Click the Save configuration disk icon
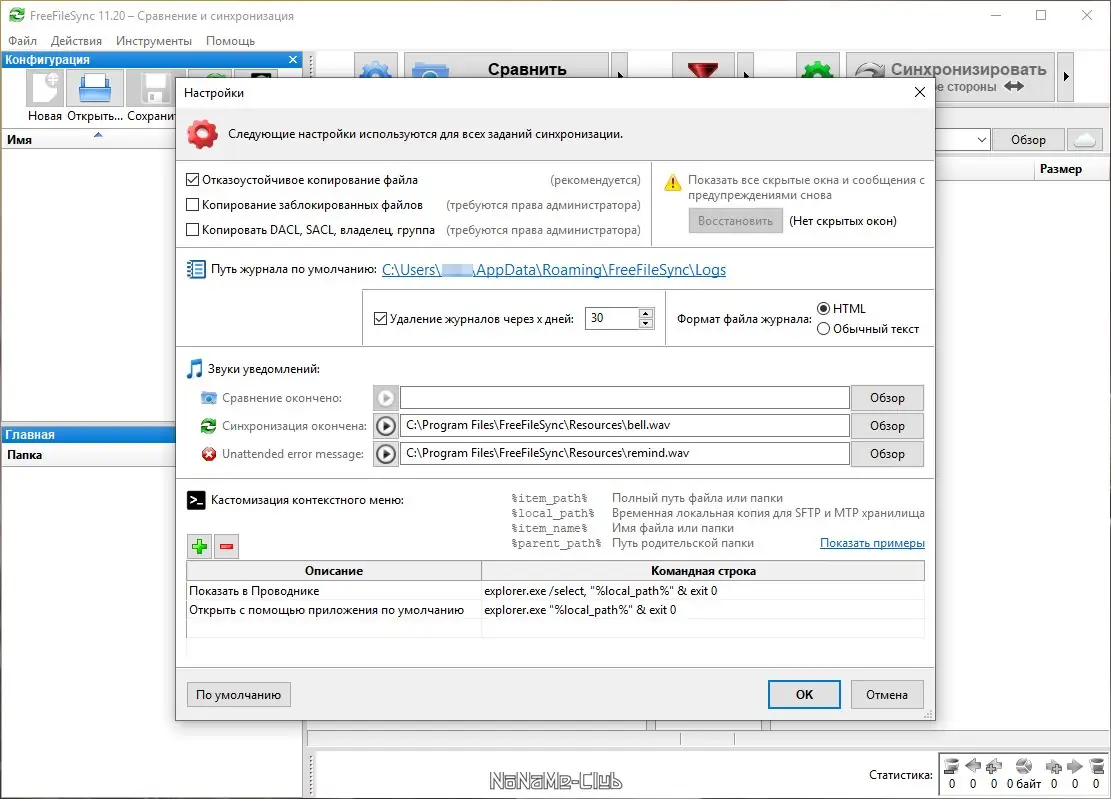 point(154,89)
